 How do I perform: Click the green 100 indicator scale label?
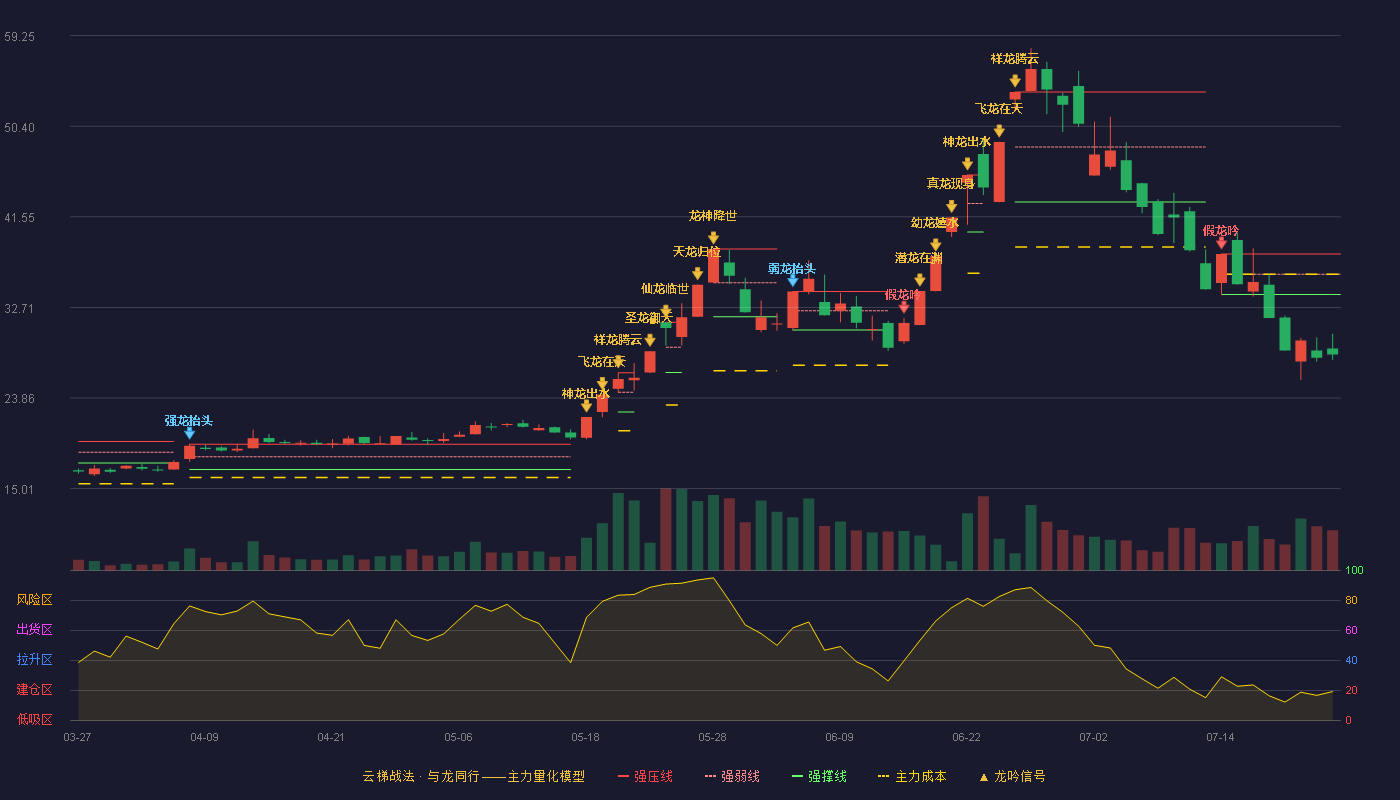click(1354, 571)
